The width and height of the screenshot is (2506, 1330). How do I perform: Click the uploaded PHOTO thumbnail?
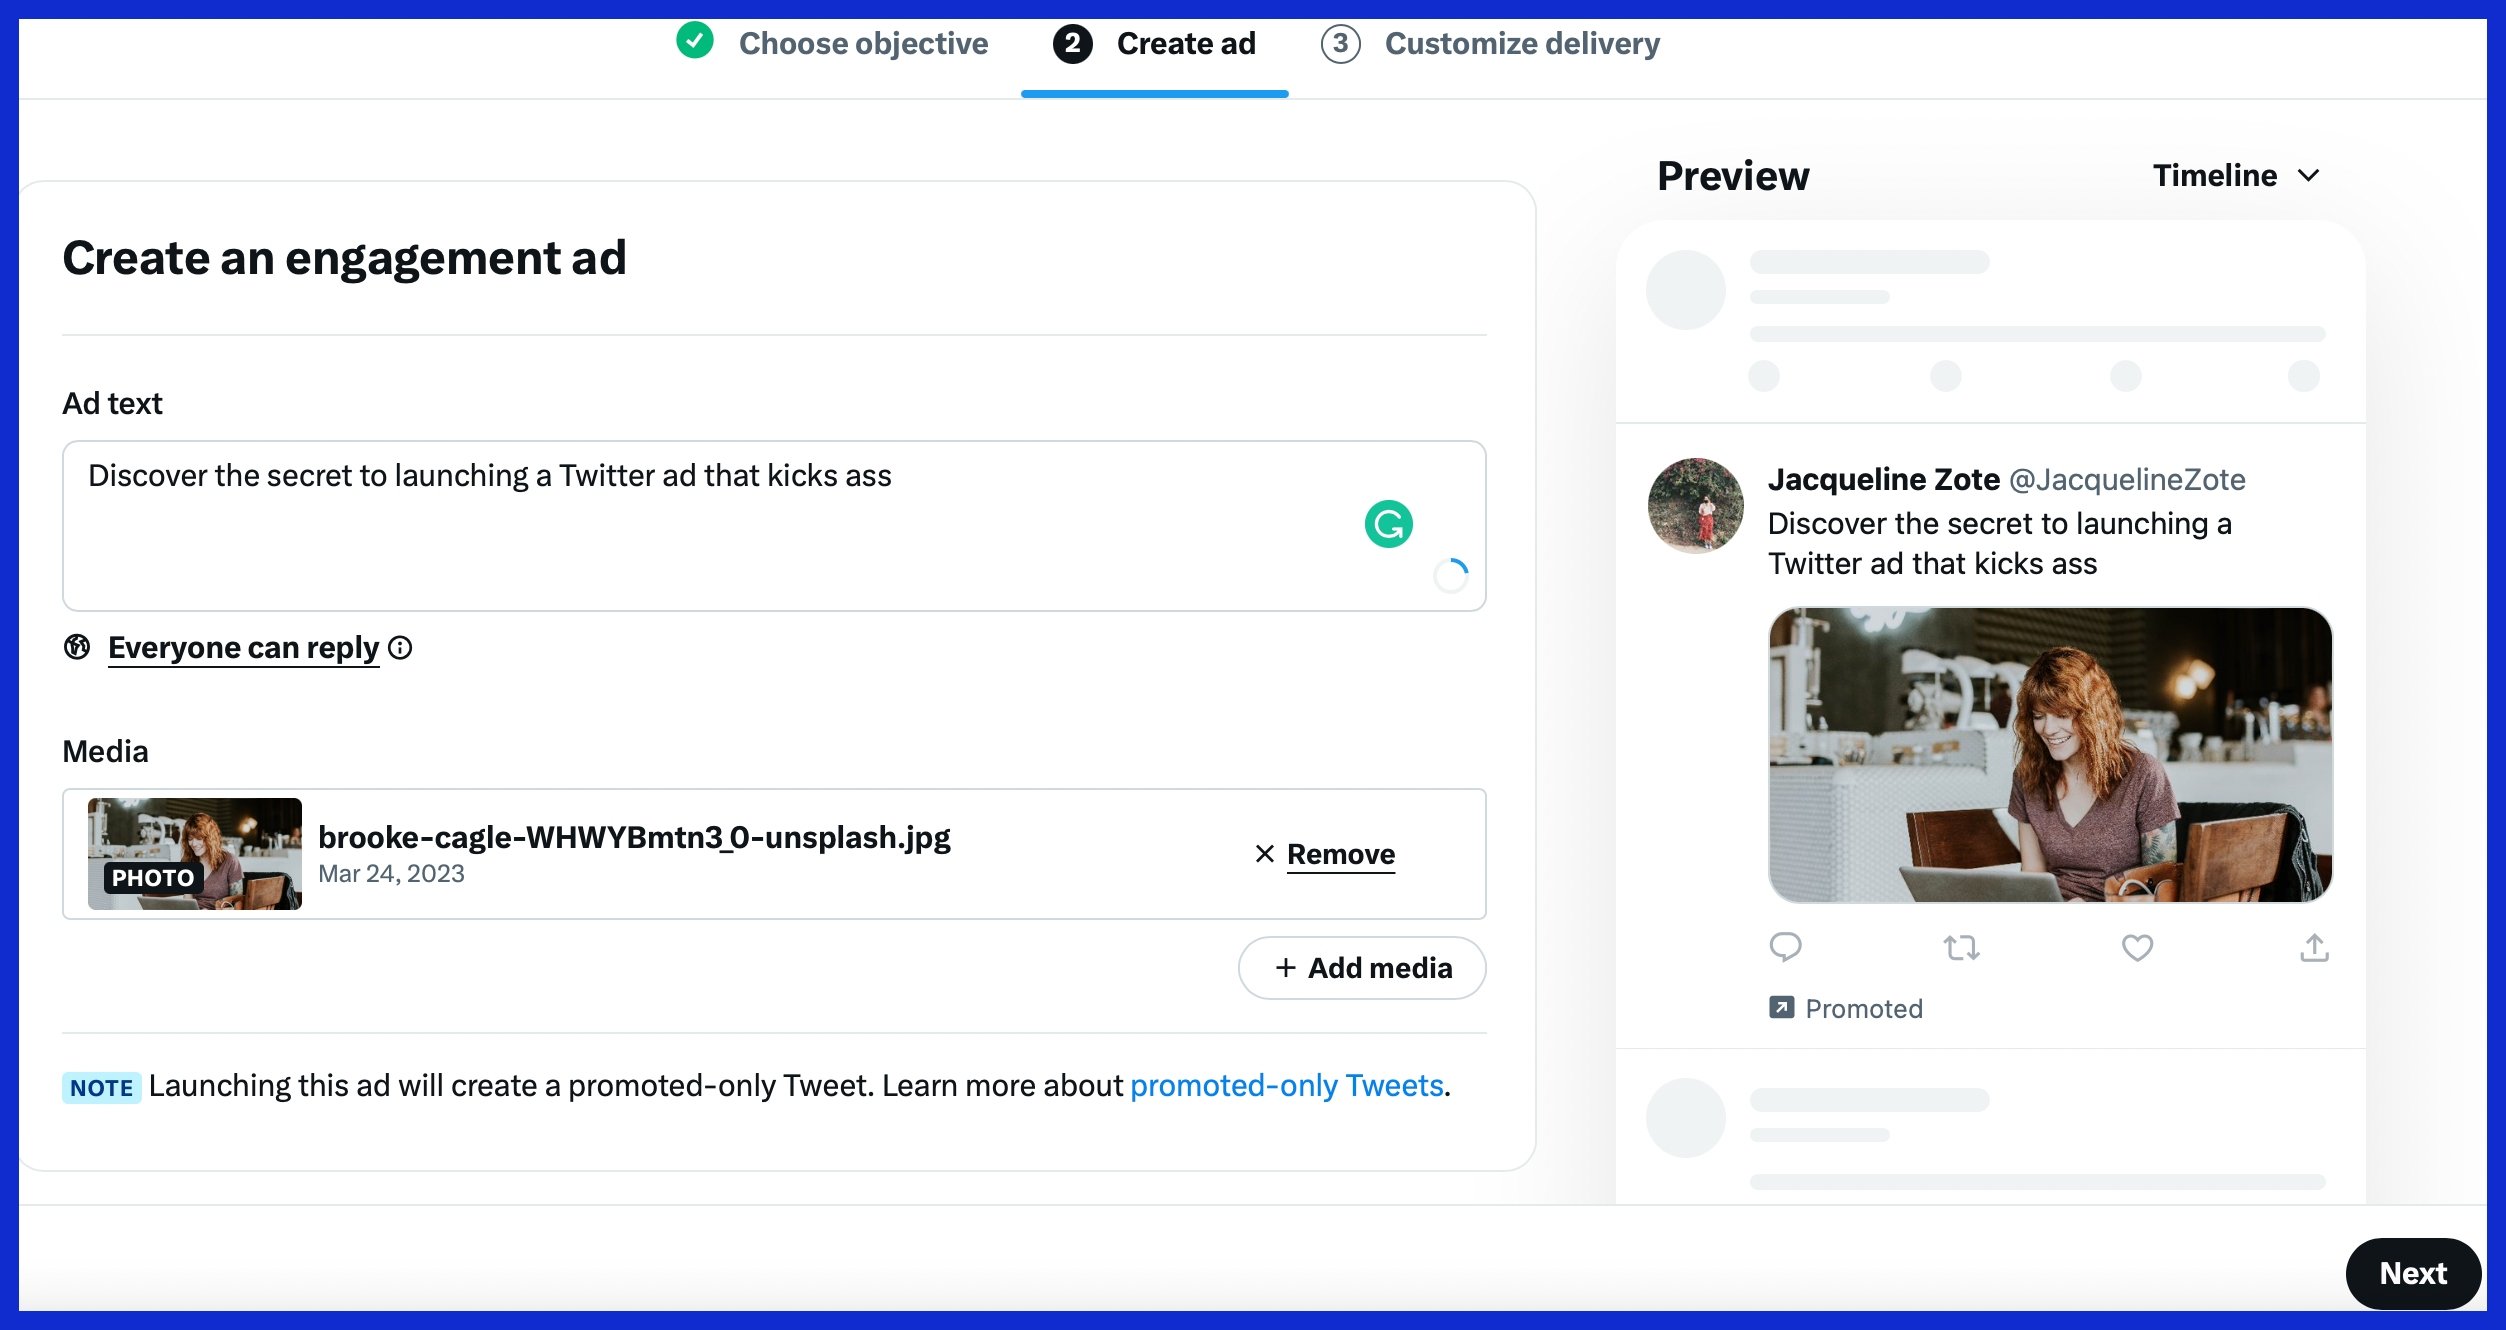(x=195, y=853)
